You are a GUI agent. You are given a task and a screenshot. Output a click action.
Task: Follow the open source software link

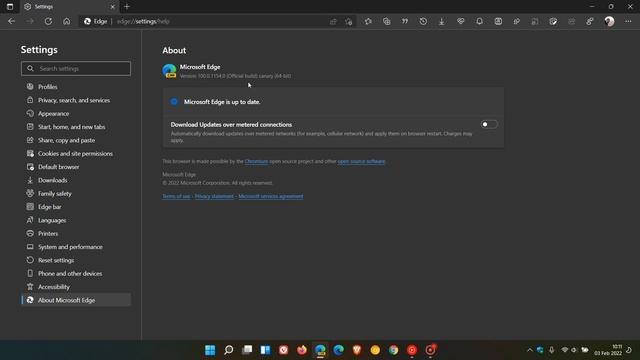(x=361, y=161)
